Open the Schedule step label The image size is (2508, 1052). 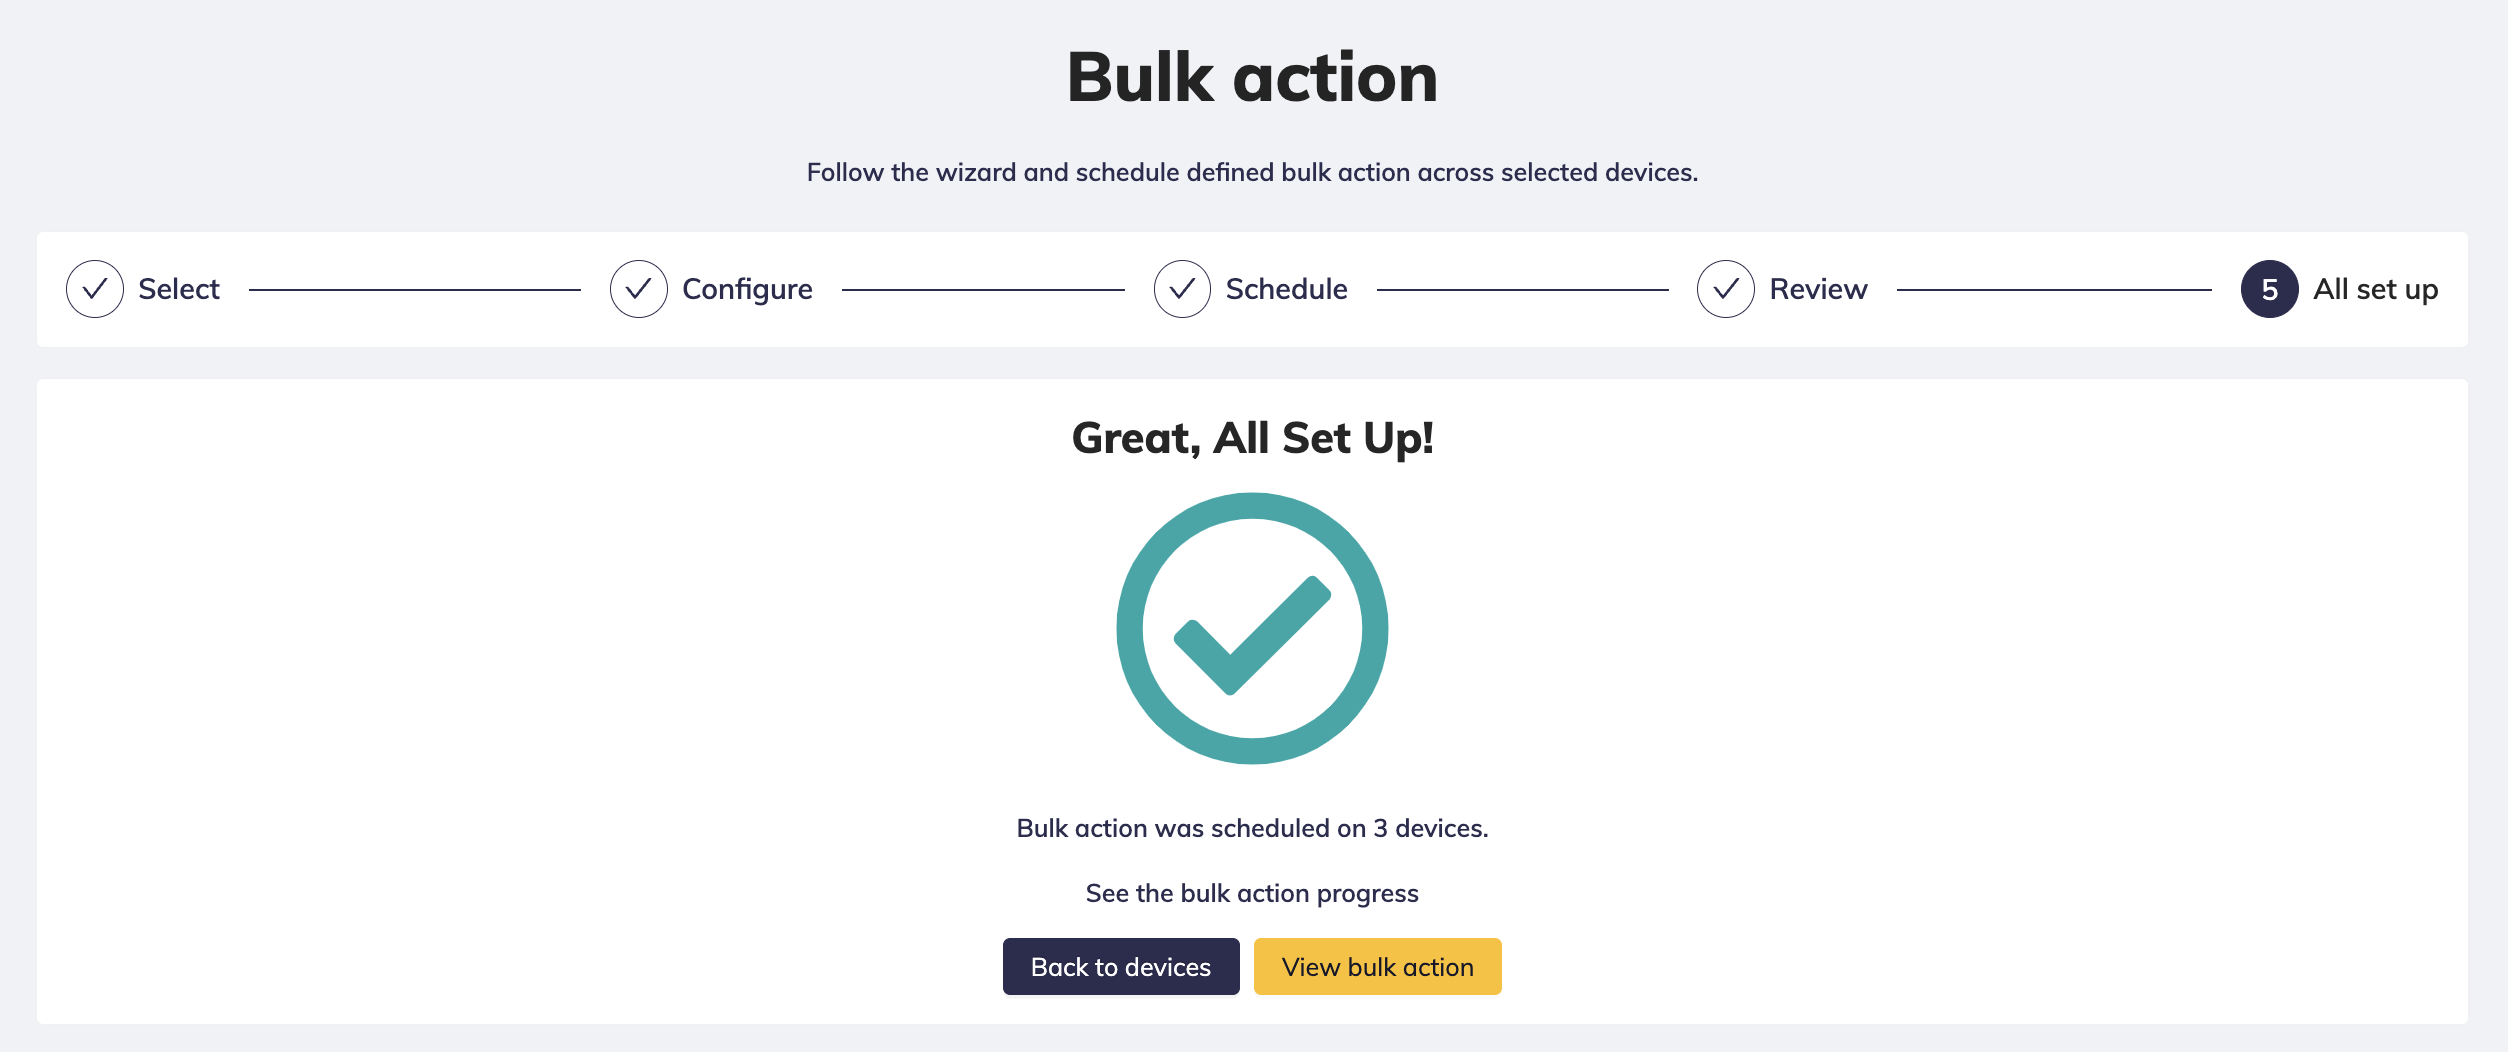(1286, 289)
